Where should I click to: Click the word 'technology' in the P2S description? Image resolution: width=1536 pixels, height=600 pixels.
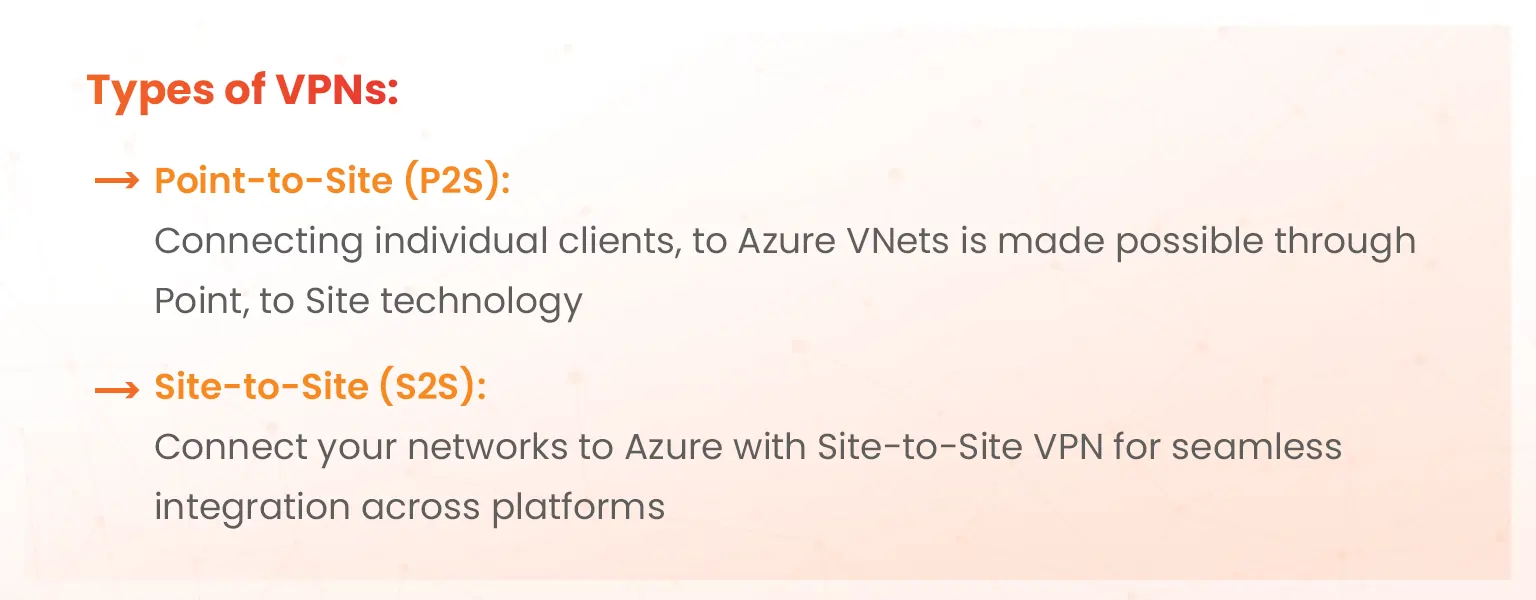click(481, 301)
